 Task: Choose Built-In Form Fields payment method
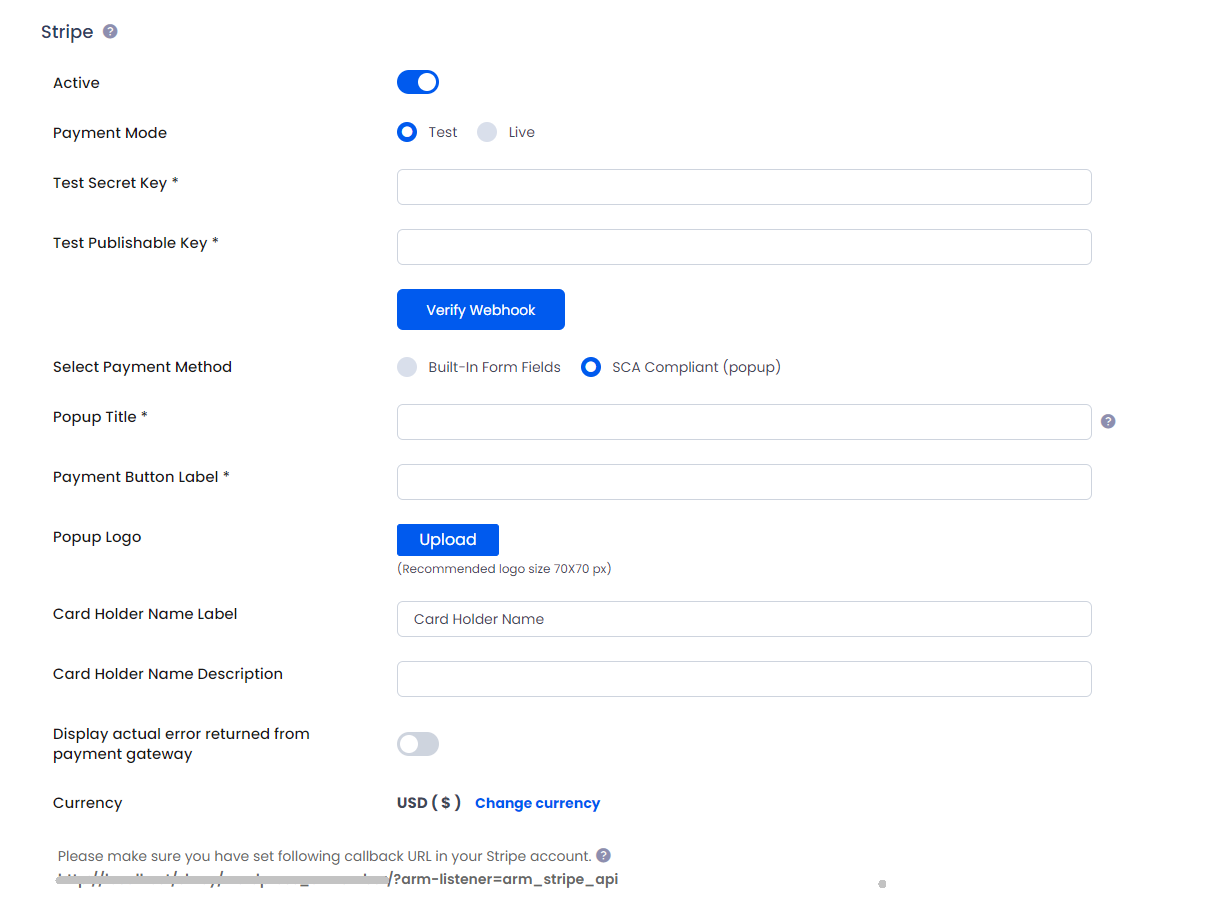pyautogui.click(x=407, y=367)
